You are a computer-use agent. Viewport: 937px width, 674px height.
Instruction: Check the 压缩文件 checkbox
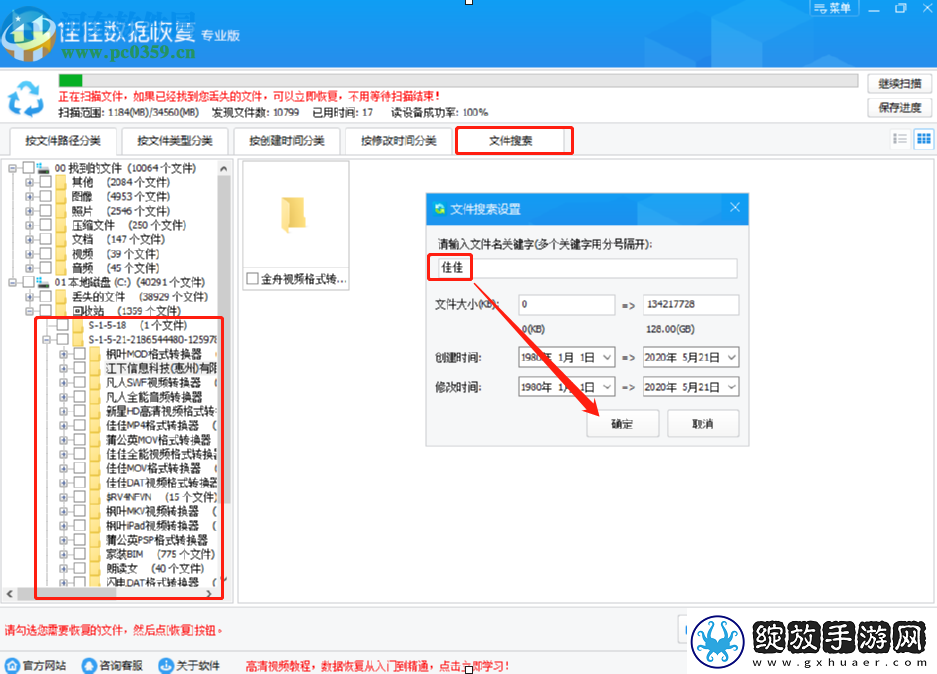click(x=45, y=225)
